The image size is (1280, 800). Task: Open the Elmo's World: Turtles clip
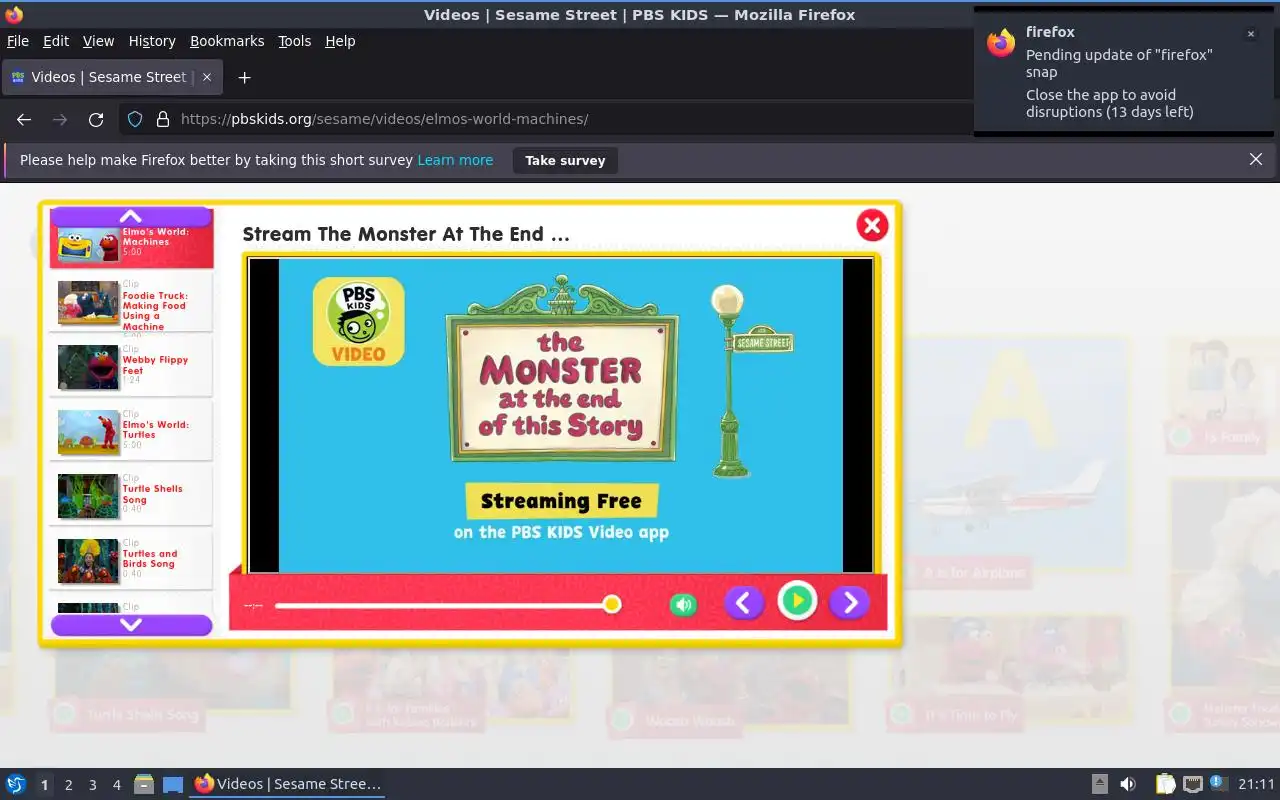point(131,431)
